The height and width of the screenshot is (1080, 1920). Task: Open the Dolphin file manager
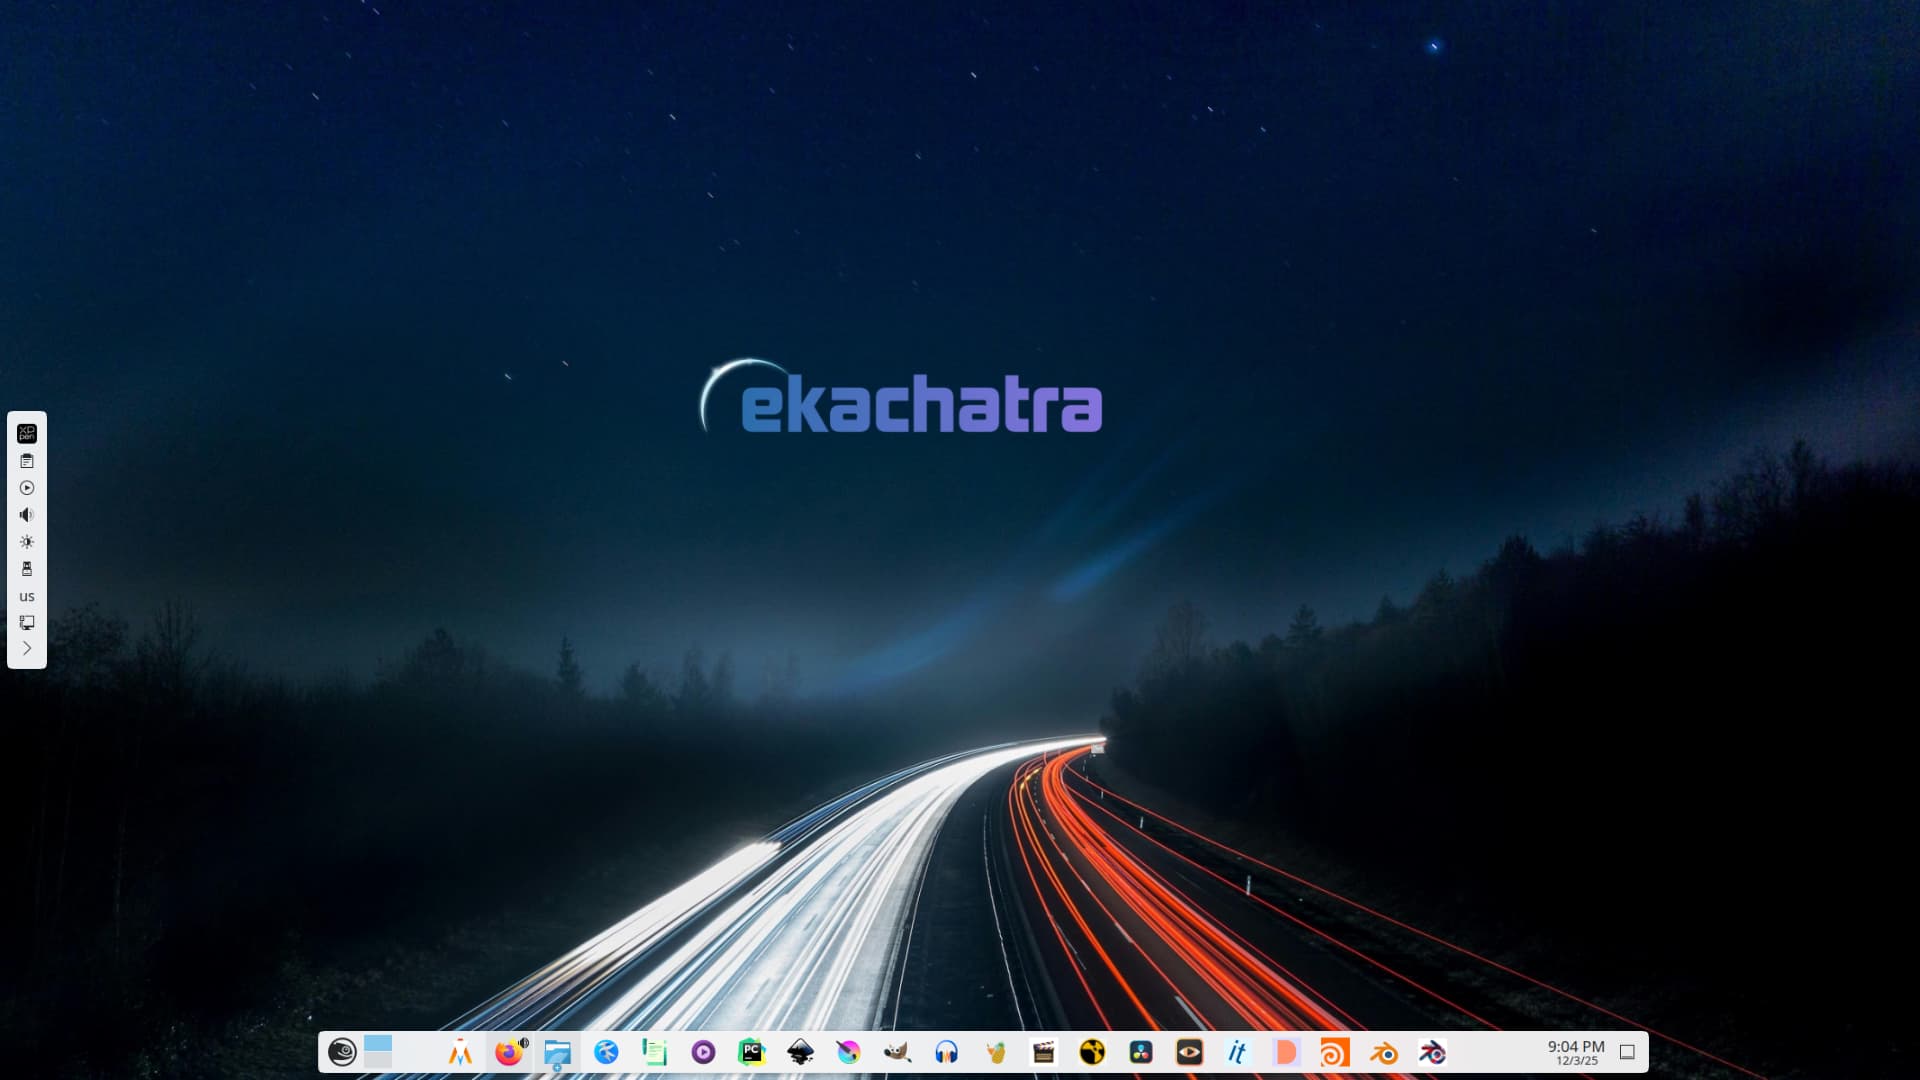[557, 1052]
